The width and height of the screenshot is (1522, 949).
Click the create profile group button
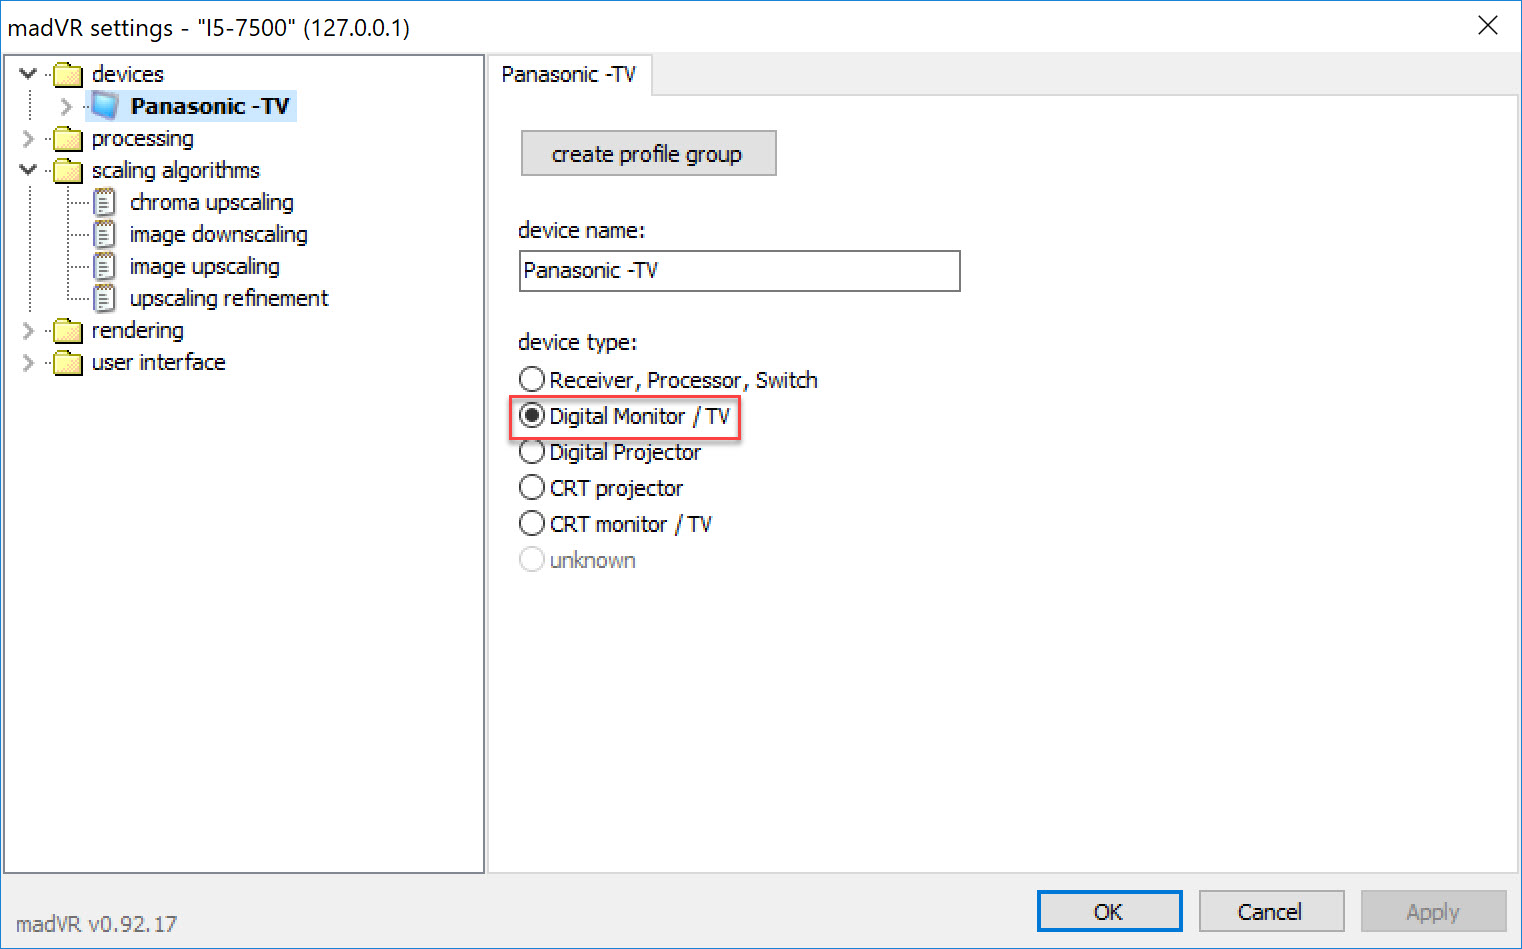648,154
